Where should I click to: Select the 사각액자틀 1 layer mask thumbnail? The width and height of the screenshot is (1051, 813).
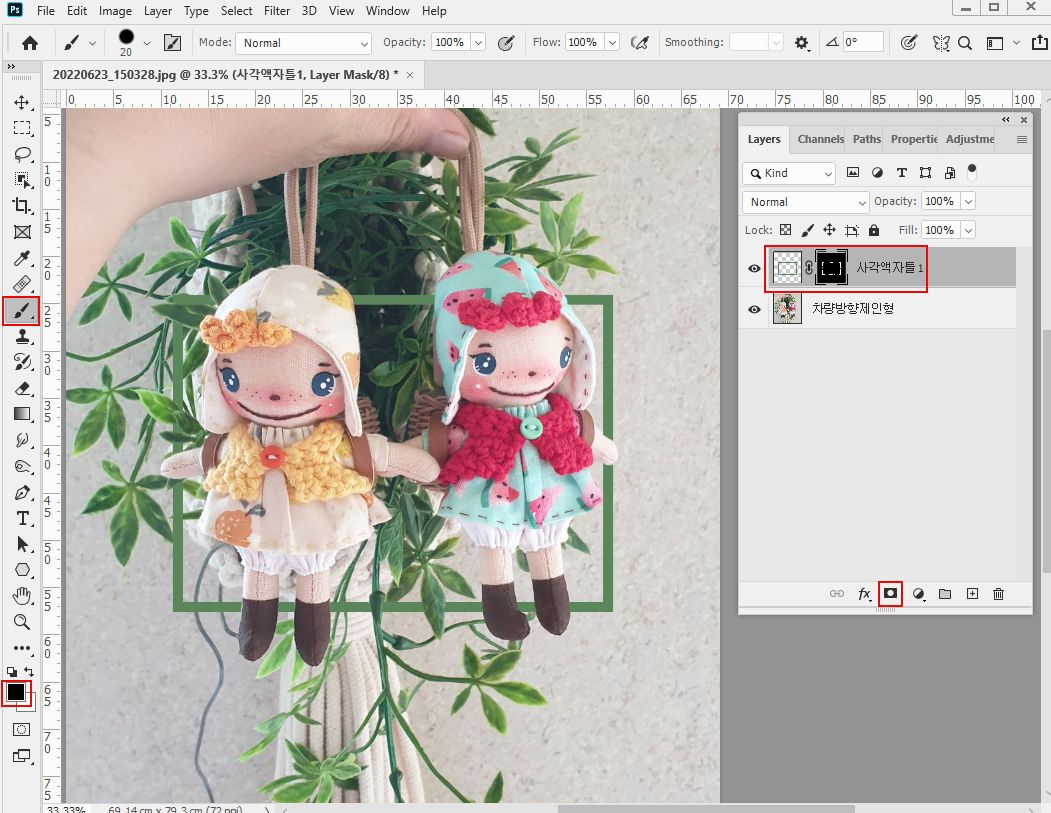click(831, 268)
